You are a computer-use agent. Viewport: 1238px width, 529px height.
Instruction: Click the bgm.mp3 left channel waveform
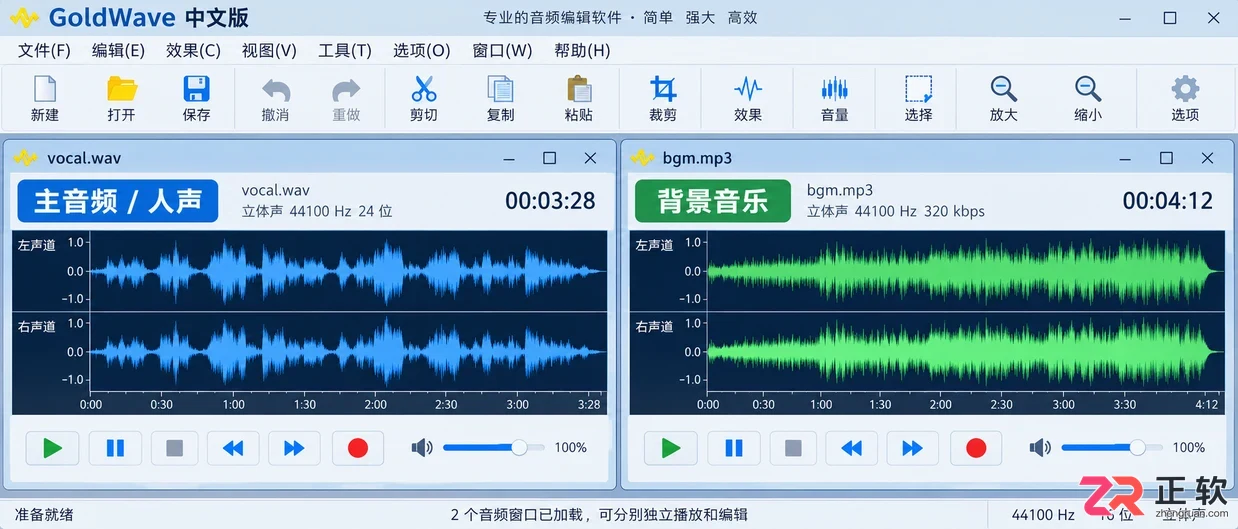pos(965,271)
